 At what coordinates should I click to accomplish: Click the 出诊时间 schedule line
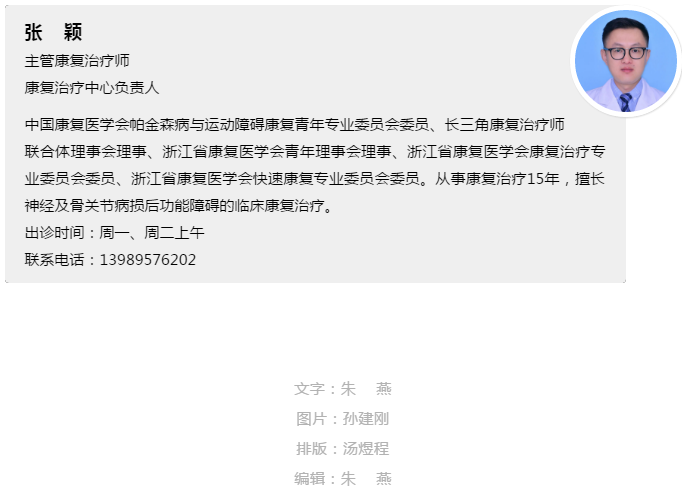pyautogui.click(x=114, y=233)
